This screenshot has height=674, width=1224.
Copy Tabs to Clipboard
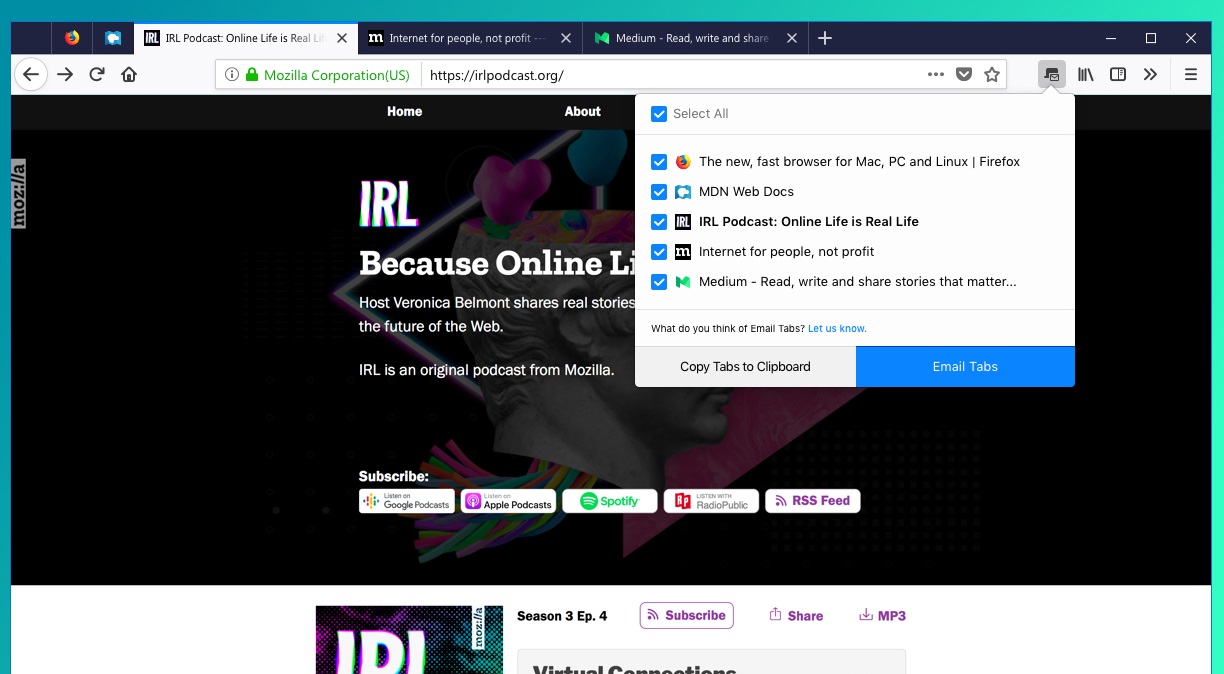(745, 367)
